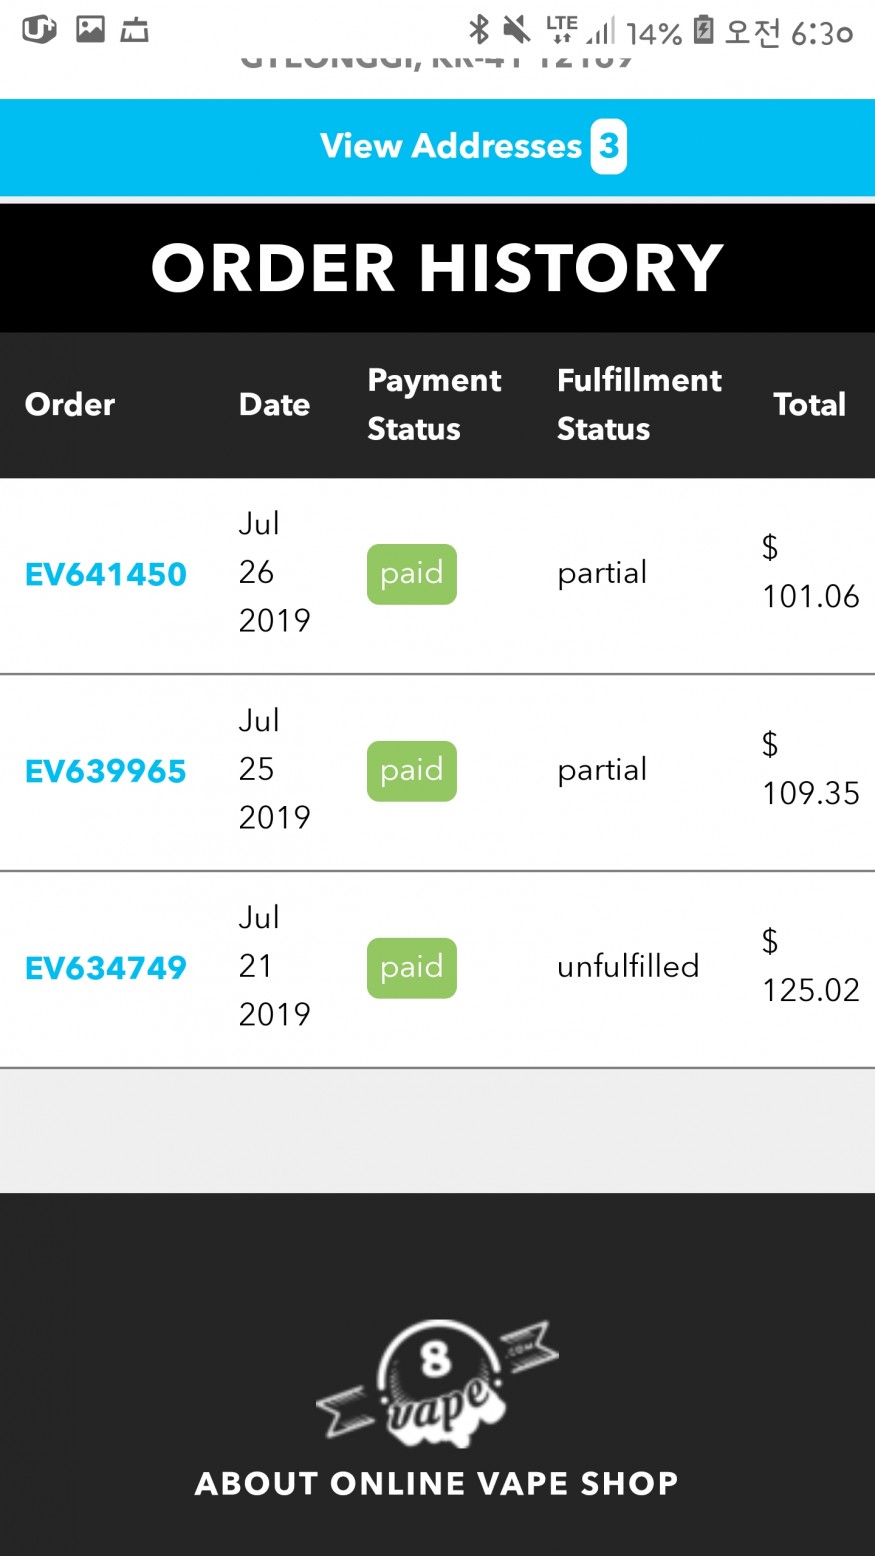The height and width of the screenshot is (1556, 875).
Task: Open order EV641450
Action: (106, 574)
